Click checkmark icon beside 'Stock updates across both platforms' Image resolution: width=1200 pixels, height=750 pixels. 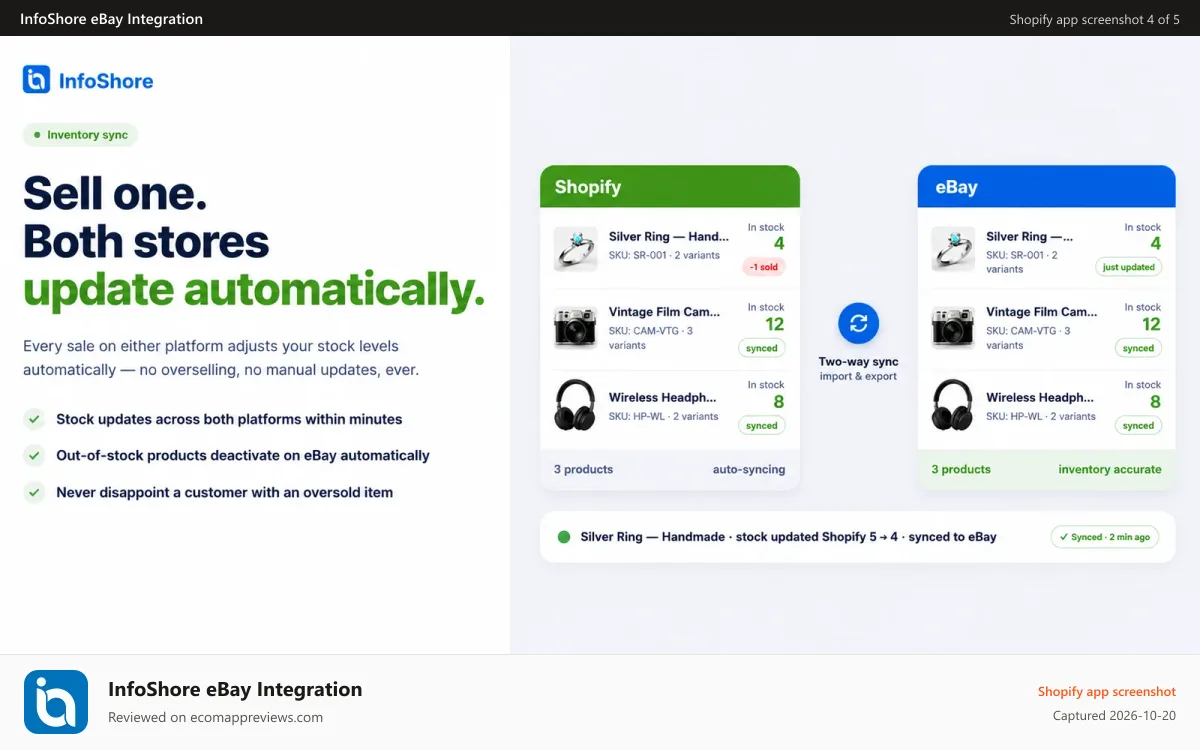(x=34, y=419)
